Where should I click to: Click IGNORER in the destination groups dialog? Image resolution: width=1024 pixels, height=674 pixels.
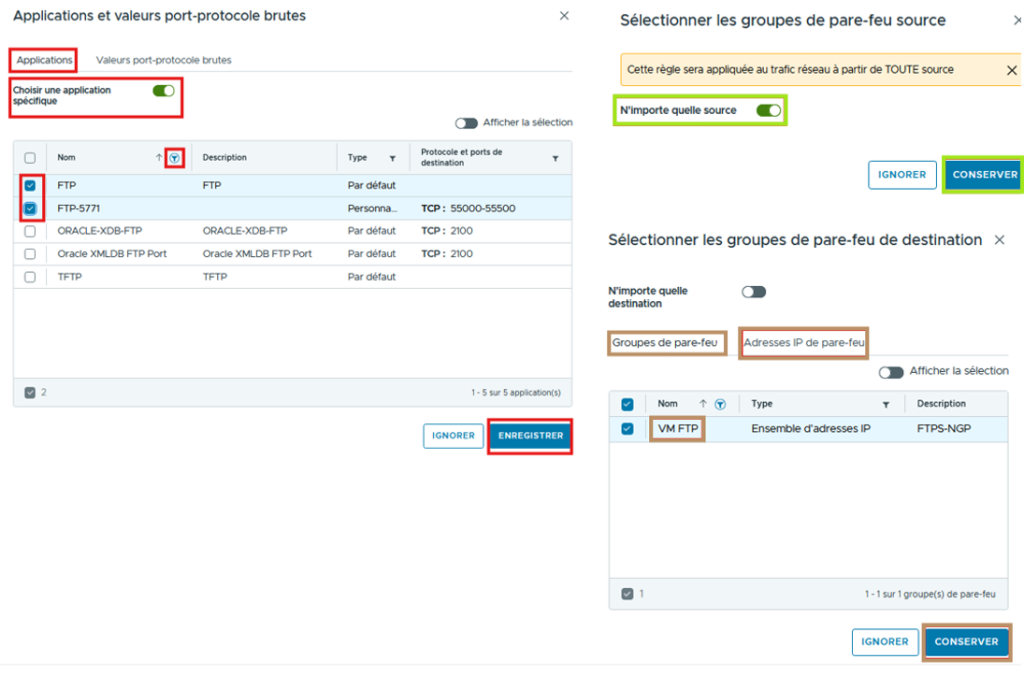(885, 642)
